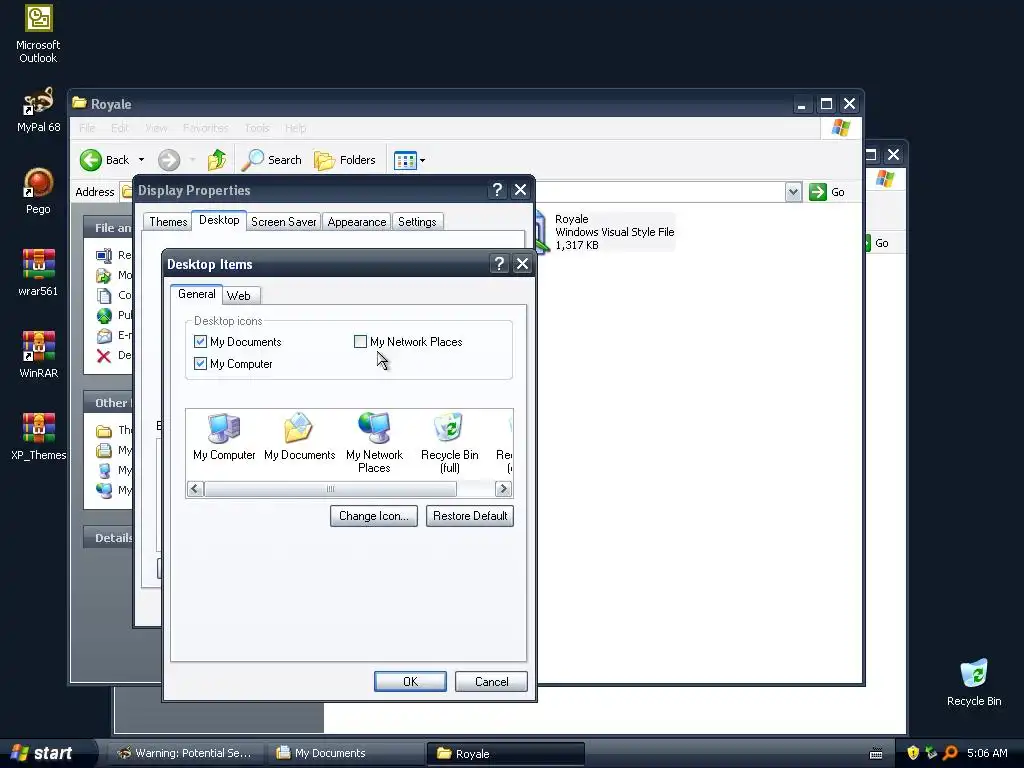Open the Pego desktop shortcut

pyautogui.click(x=38, y=191)
